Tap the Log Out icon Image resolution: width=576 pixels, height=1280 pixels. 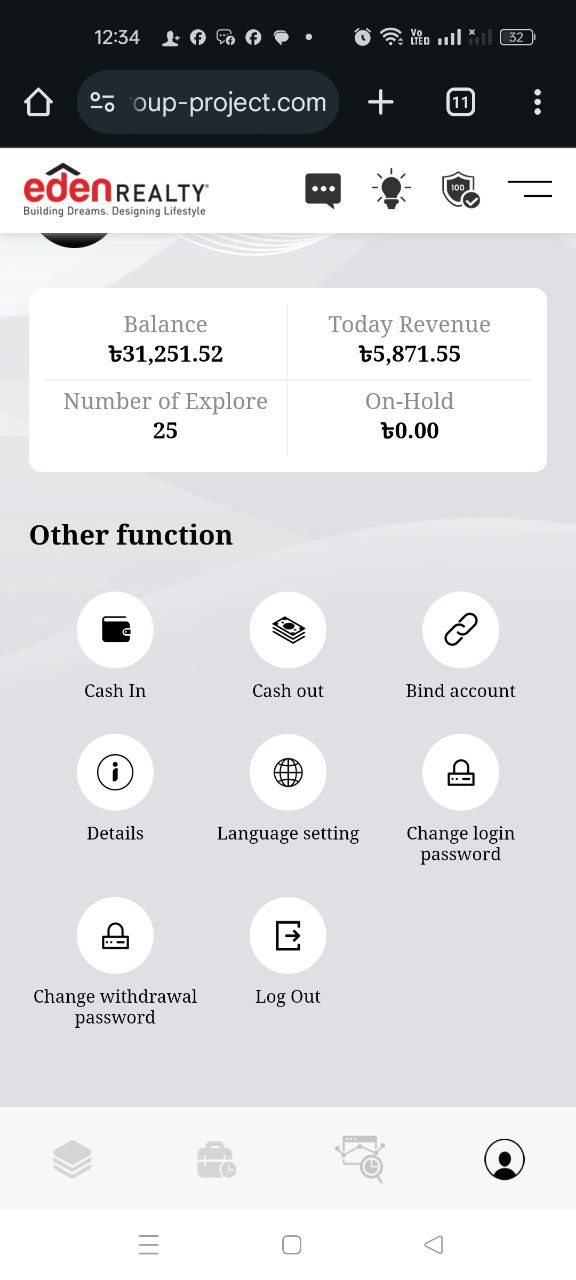(x=288, y=935)
